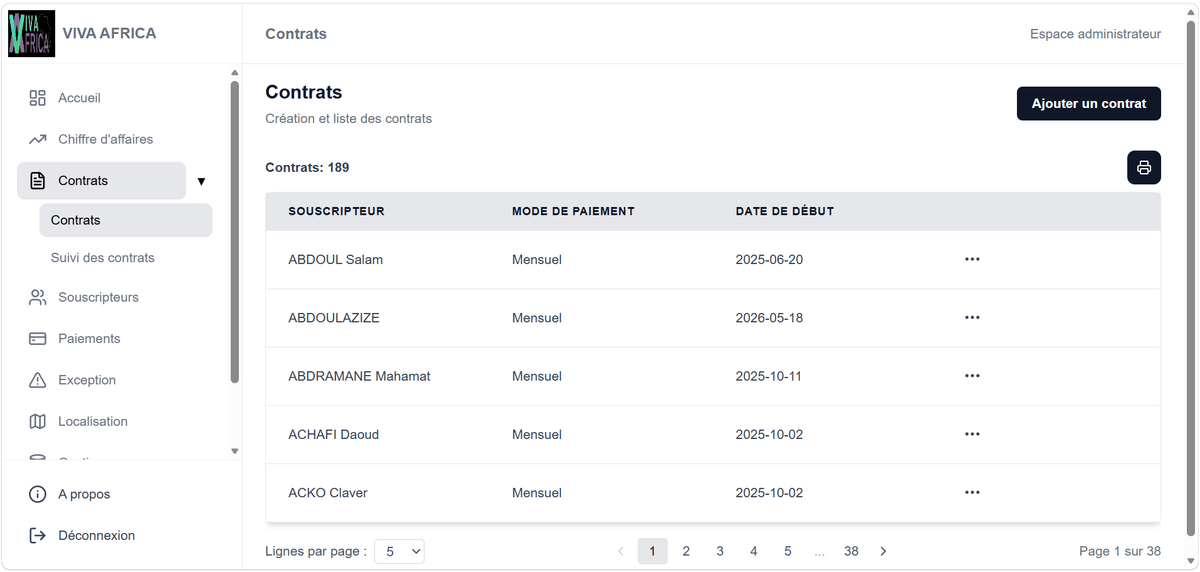Click the Contrats document icon in sidebar
This screenshot has width=1200, height=572.
[x=38, y=181]
